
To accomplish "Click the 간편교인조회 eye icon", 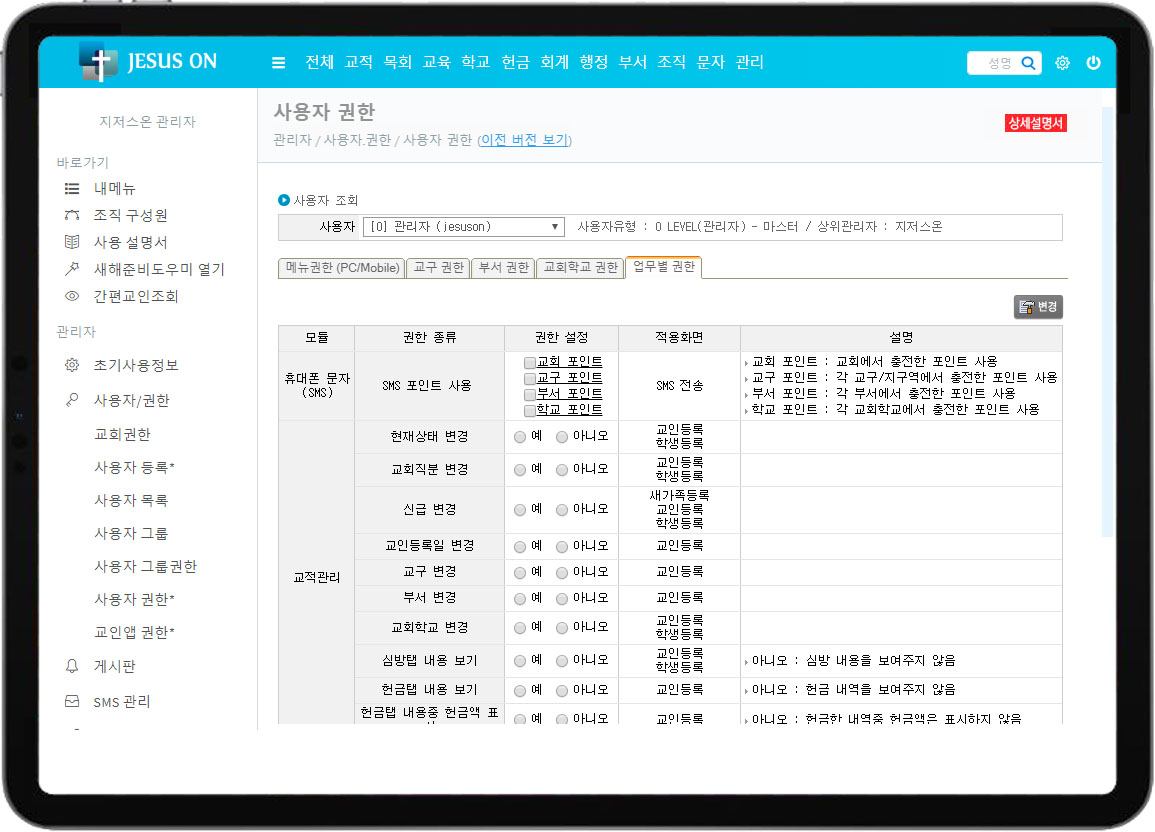I will (x=72, y=296).
